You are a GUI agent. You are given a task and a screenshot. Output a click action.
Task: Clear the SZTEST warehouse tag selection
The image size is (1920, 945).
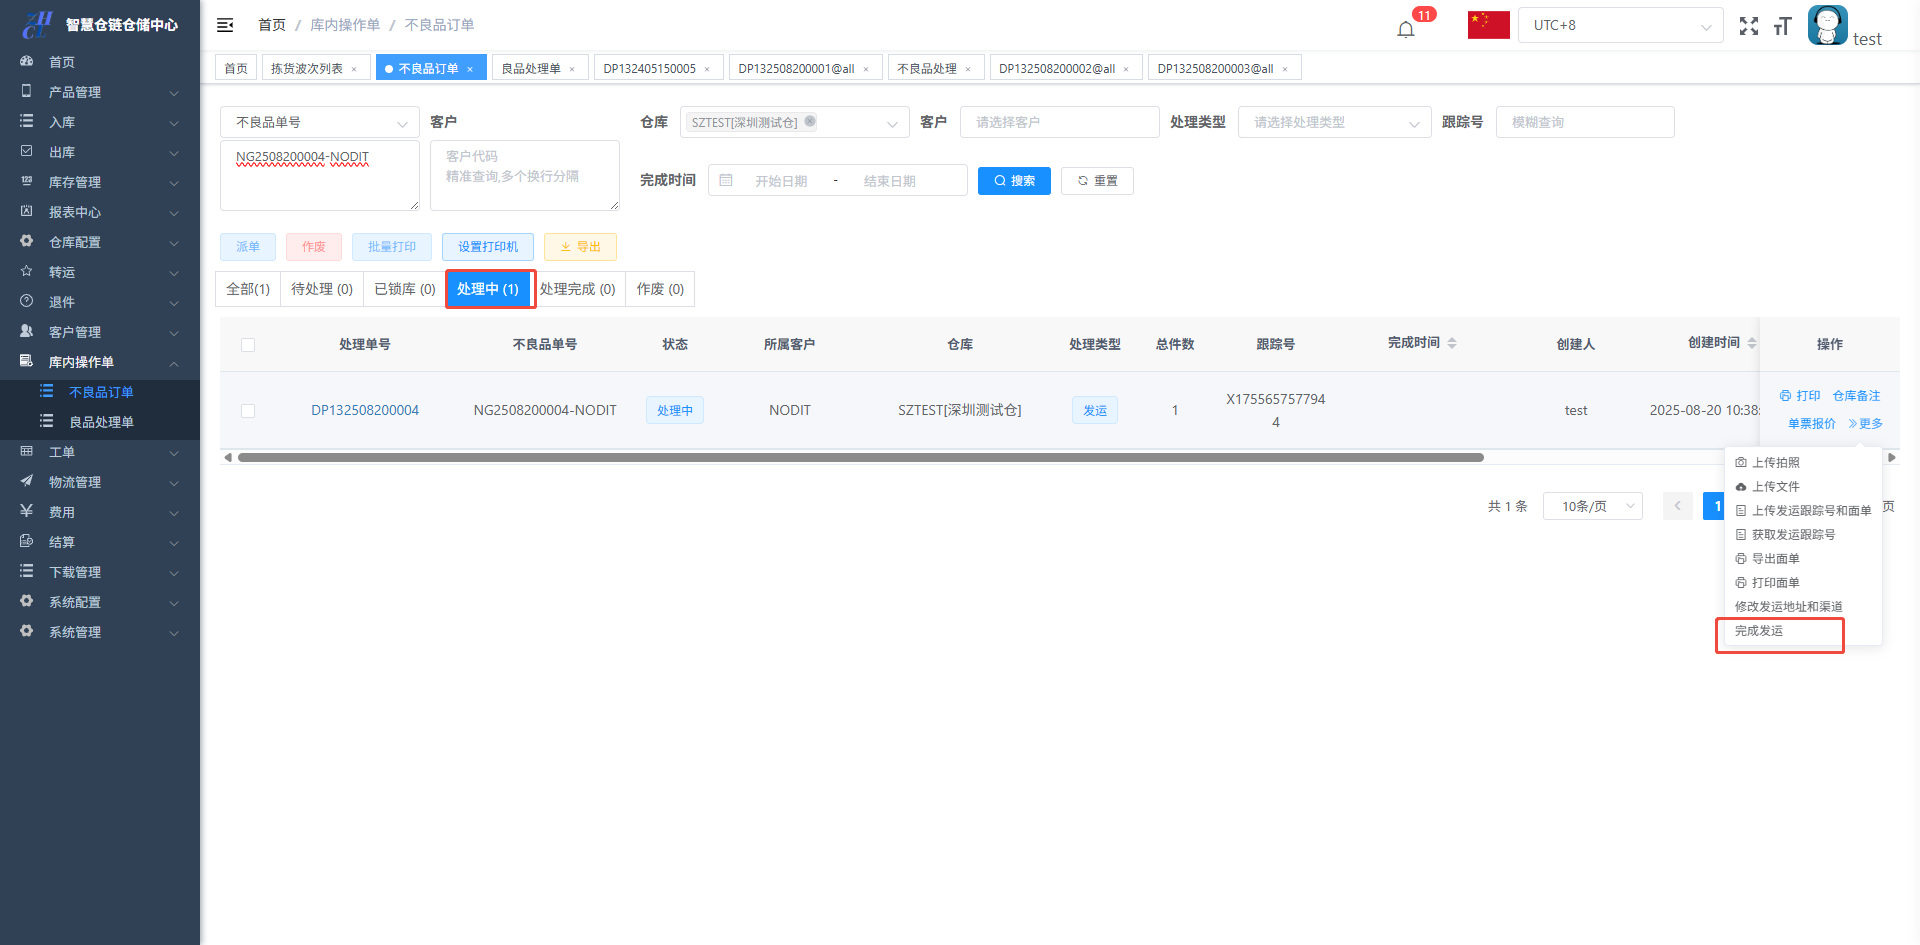click(x=810, y=122)
